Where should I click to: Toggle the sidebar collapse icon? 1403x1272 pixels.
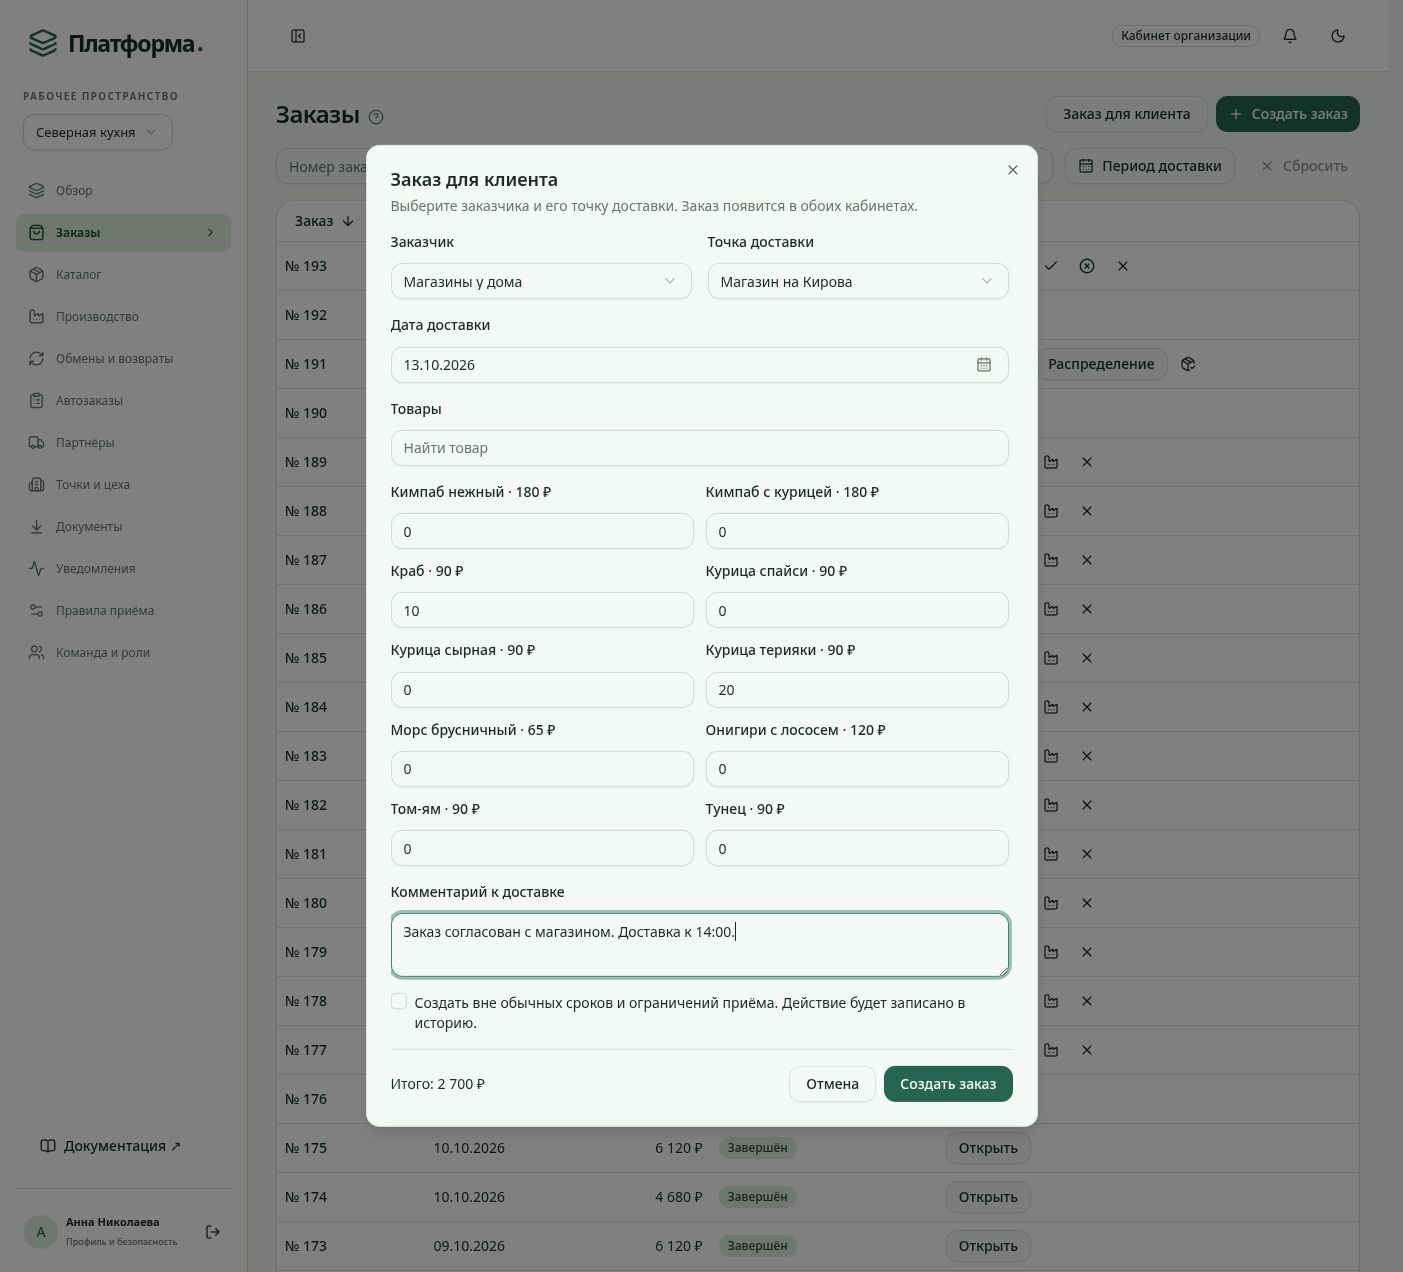click(x=298, y=36)
